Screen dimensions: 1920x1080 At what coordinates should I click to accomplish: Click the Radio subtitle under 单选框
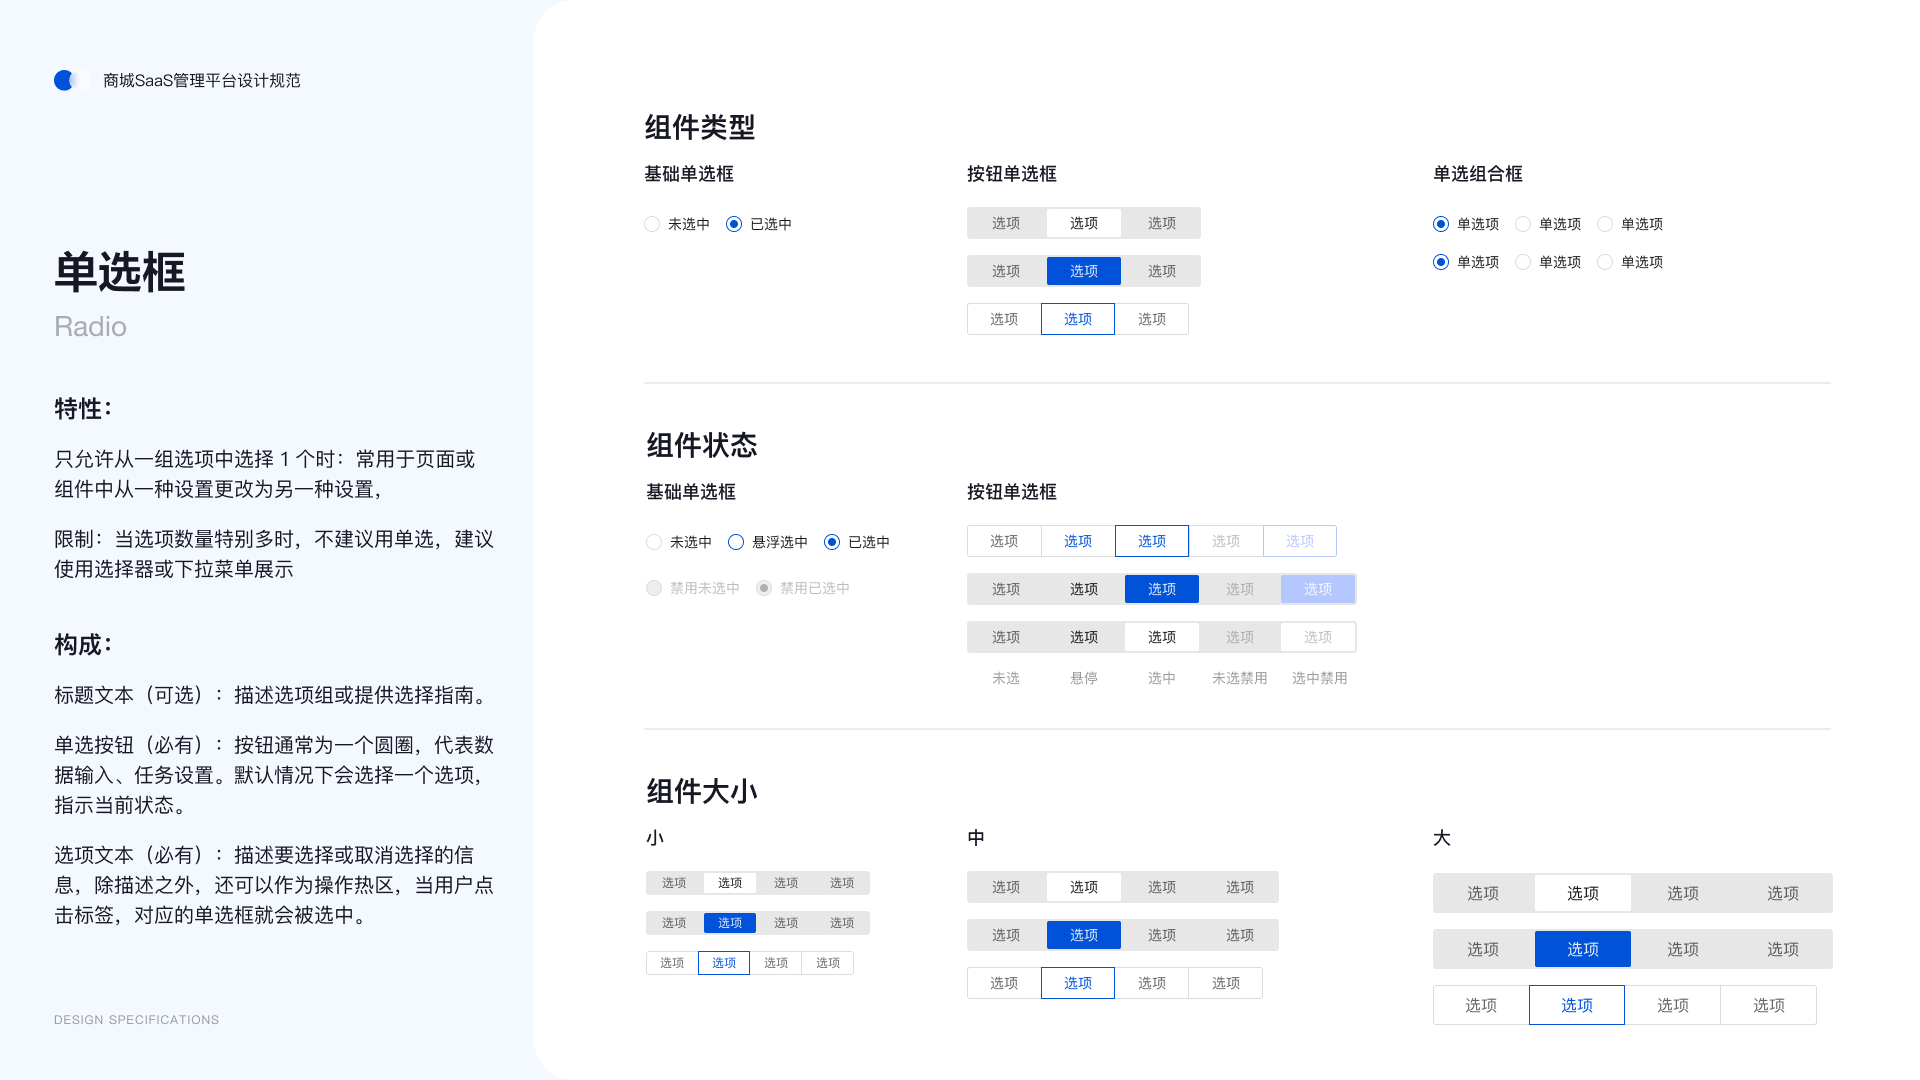(90, 326)
